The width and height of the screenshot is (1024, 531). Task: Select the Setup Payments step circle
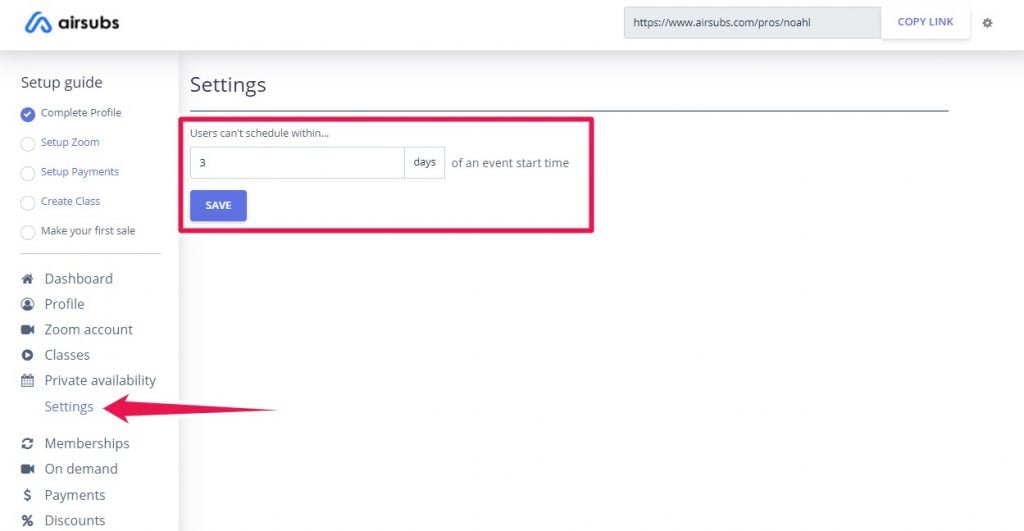point(27,173)
